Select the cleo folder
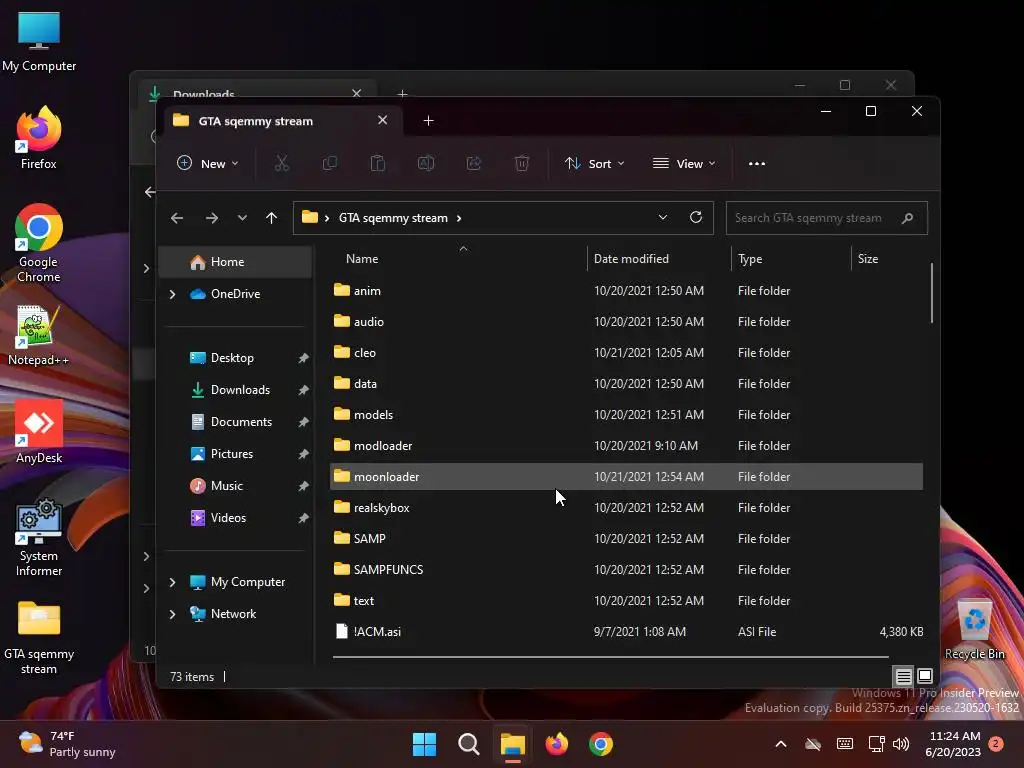1024x768 pixels. click(626, 353)
